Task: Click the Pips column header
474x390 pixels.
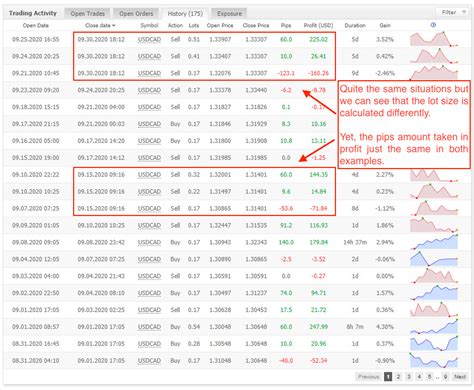Action: click(x=286, y=25)
